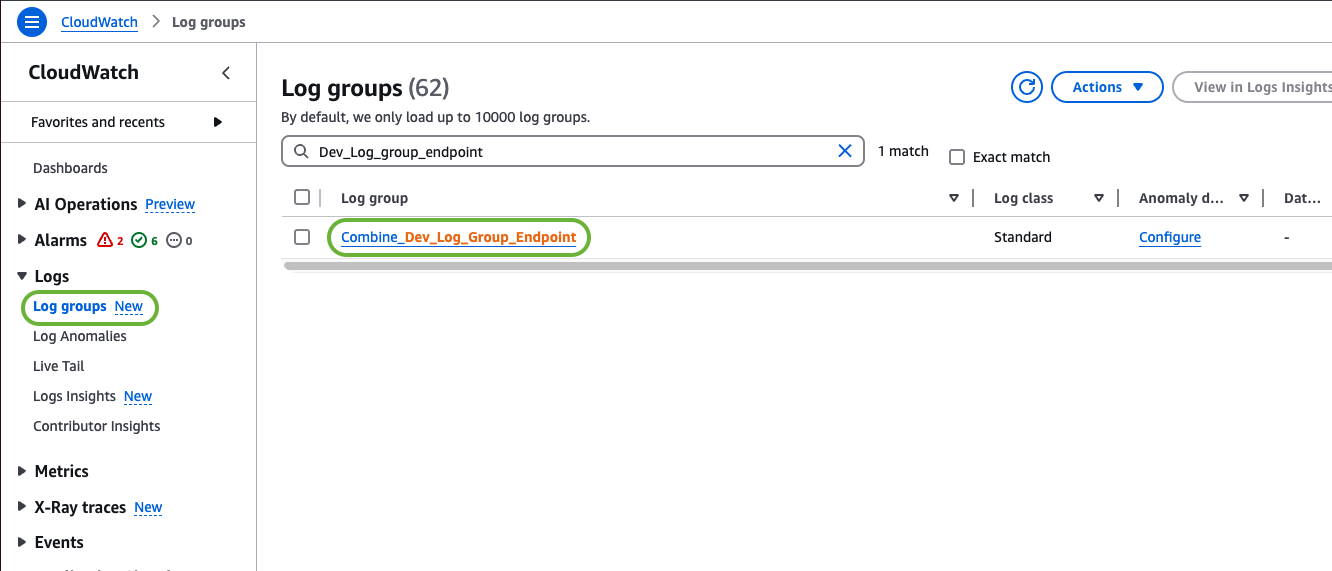Click the AI Operations Preview link

click(x=170, y=204)
